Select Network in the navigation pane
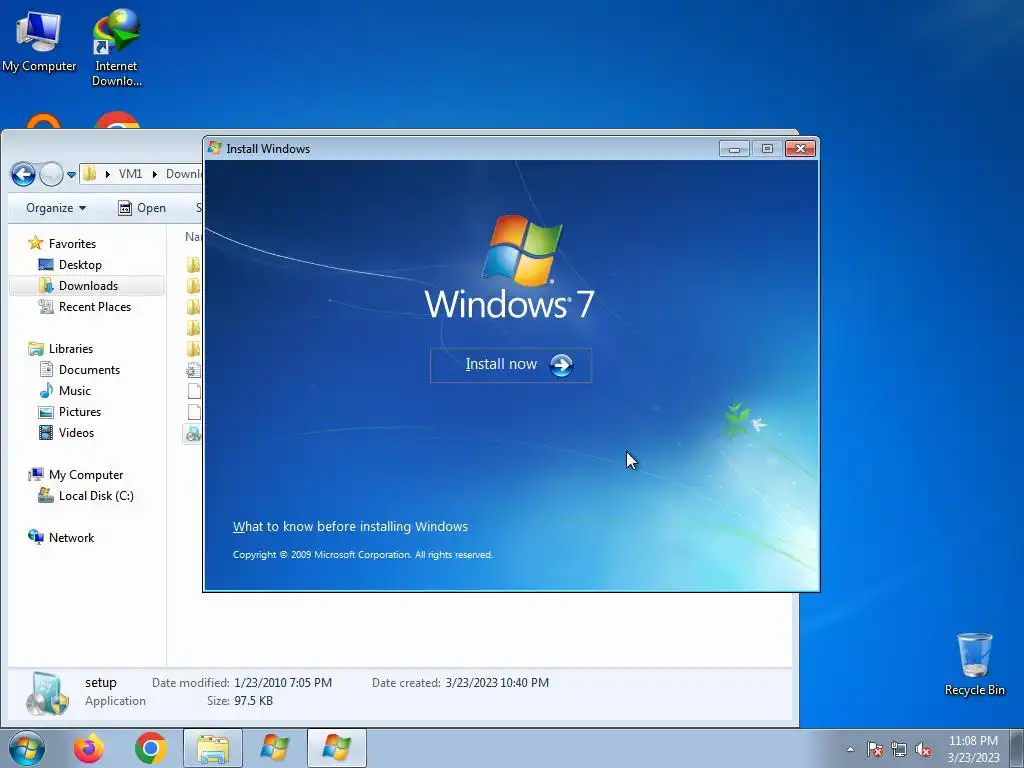This screenshot has width=1024, height=768. click(71, 537)
